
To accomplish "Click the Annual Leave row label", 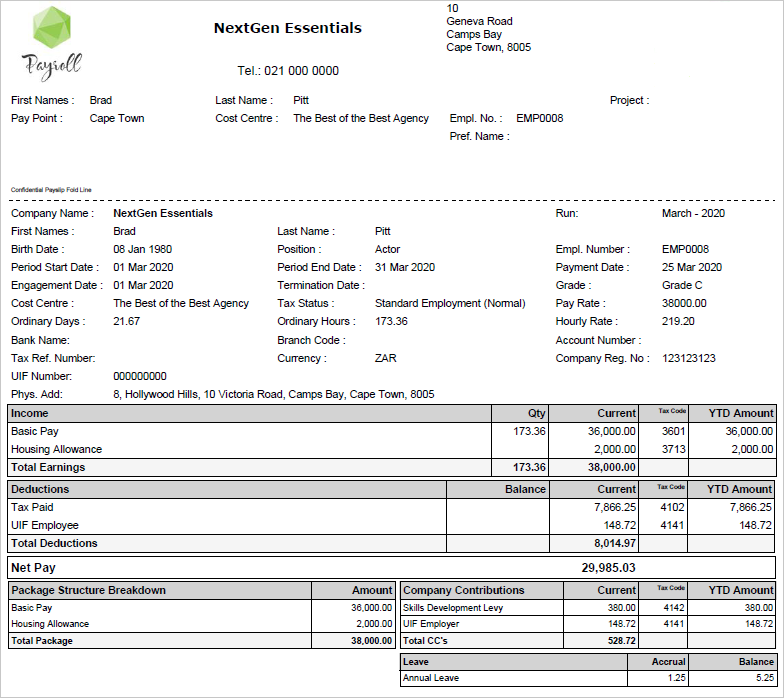I will (431, 678).
